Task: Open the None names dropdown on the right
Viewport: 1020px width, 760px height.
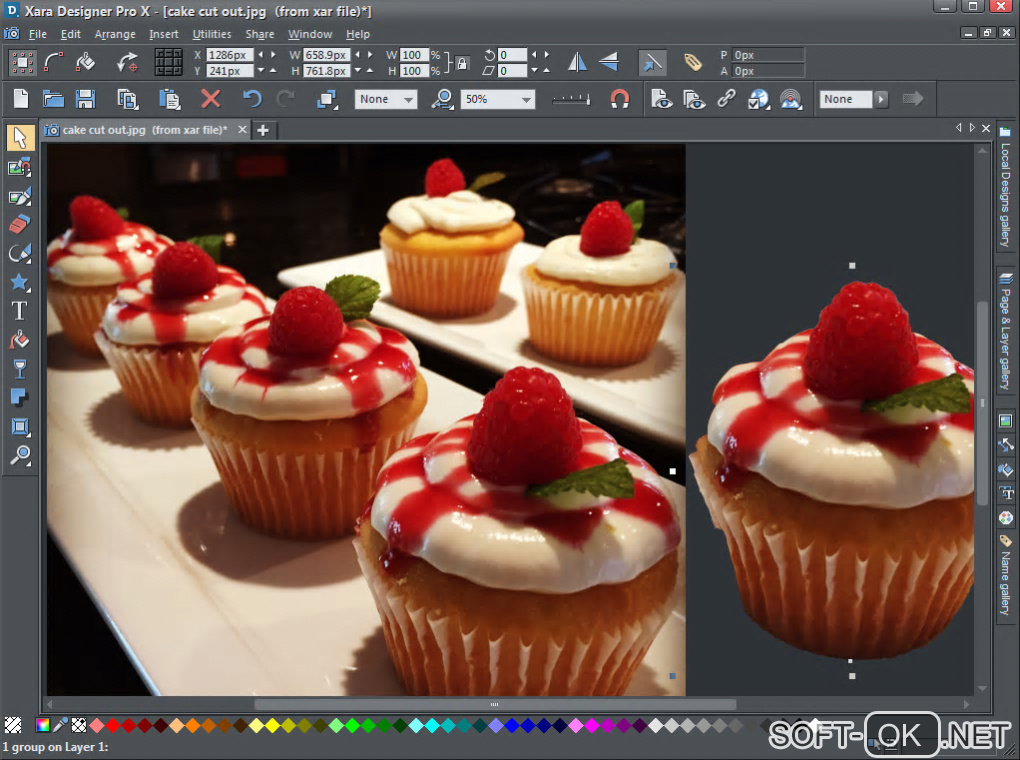Action: point(881,99)
